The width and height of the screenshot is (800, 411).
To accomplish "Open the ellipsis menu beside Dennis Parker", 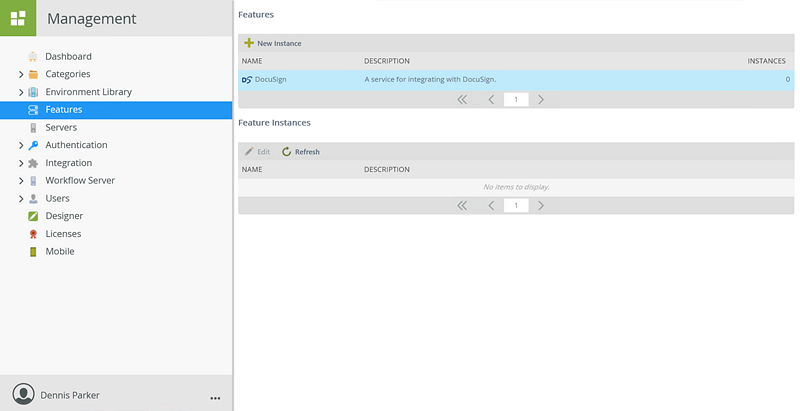I will pyautogui.click(x=215, y=398).
